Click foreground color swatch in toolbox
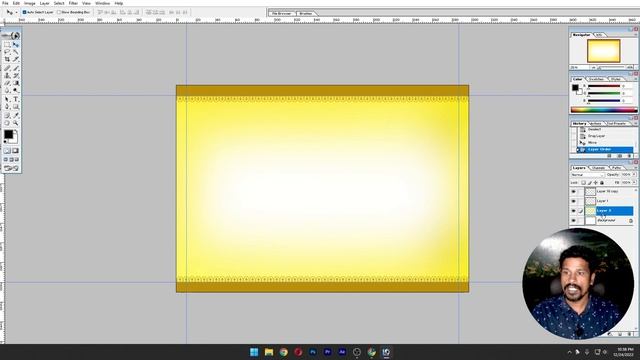The width and height of the screenshot is (640, 360). coord(8,134)
